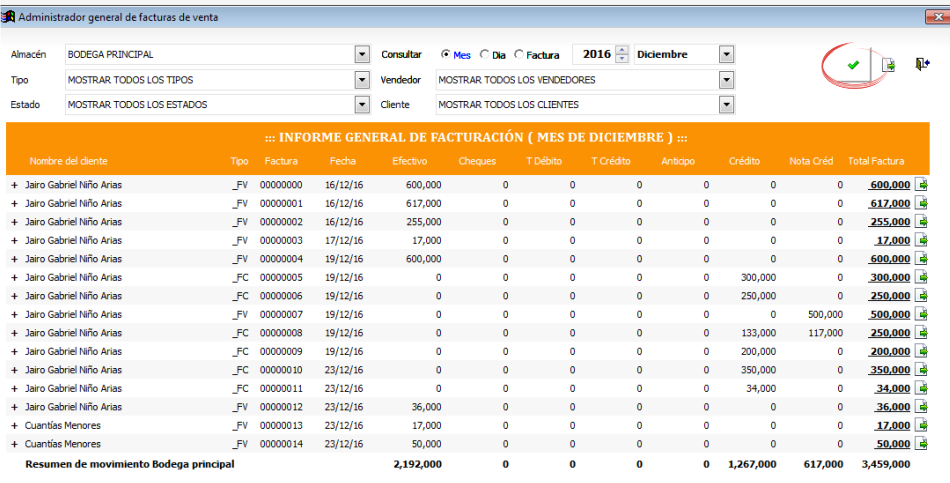Expand row of invoice 00000003
Viewport: 950px width, 483px height.
tap(15, 241)
